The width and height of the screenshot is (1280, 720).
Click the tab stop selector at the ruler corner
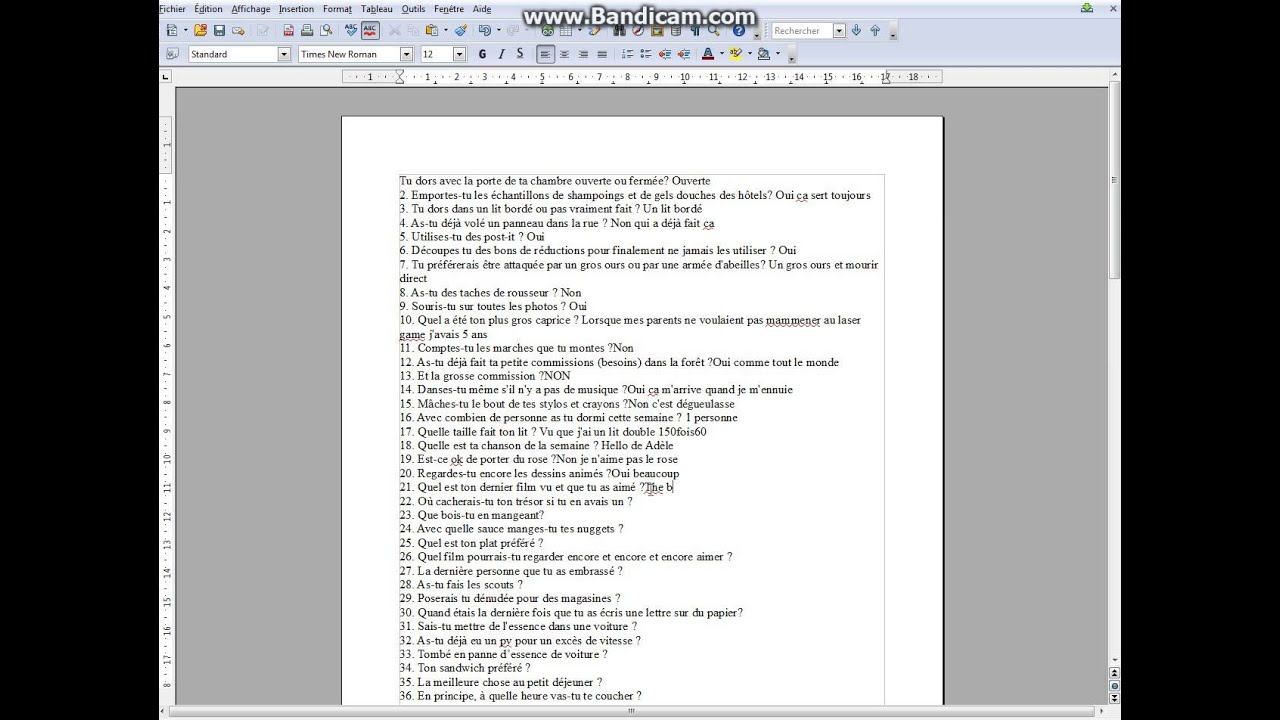click(x=166, y=77)
